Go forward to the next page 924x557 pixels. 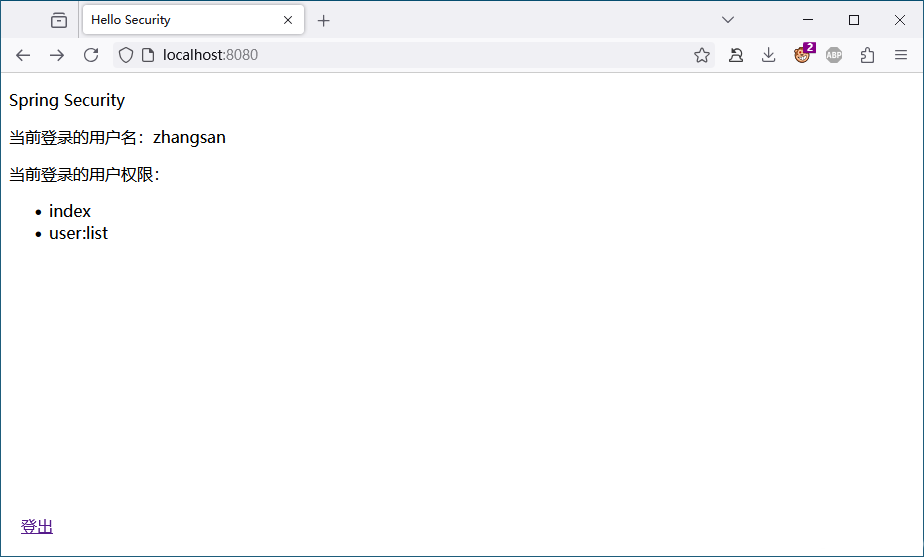(x=57, y=55)
